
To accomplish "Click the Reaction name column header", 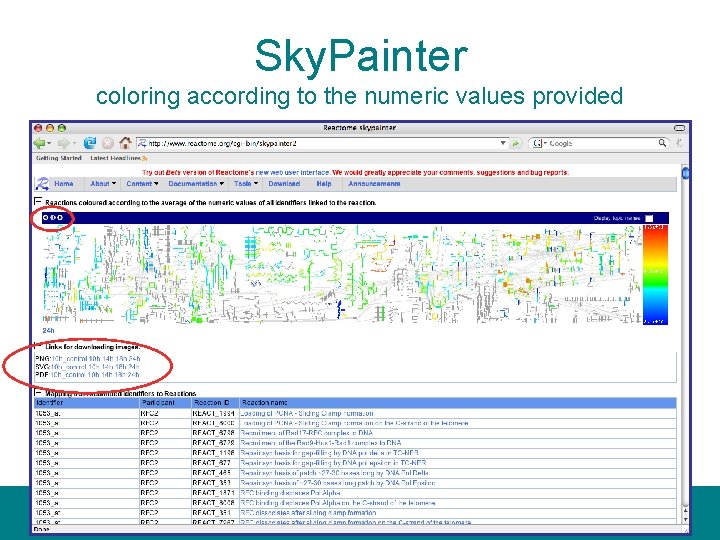I will coord(458,403).
